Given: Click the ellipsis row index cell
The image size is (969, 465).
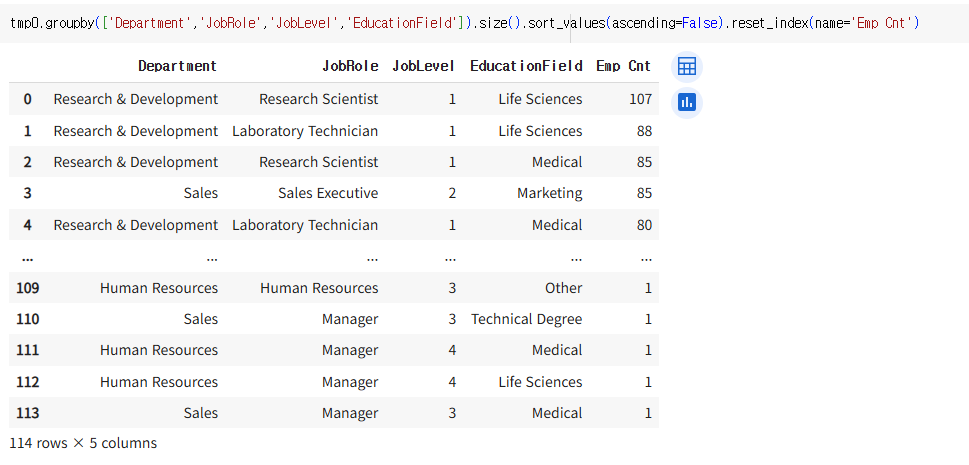Looking at the screenshot, I should (x=27, y=256).
